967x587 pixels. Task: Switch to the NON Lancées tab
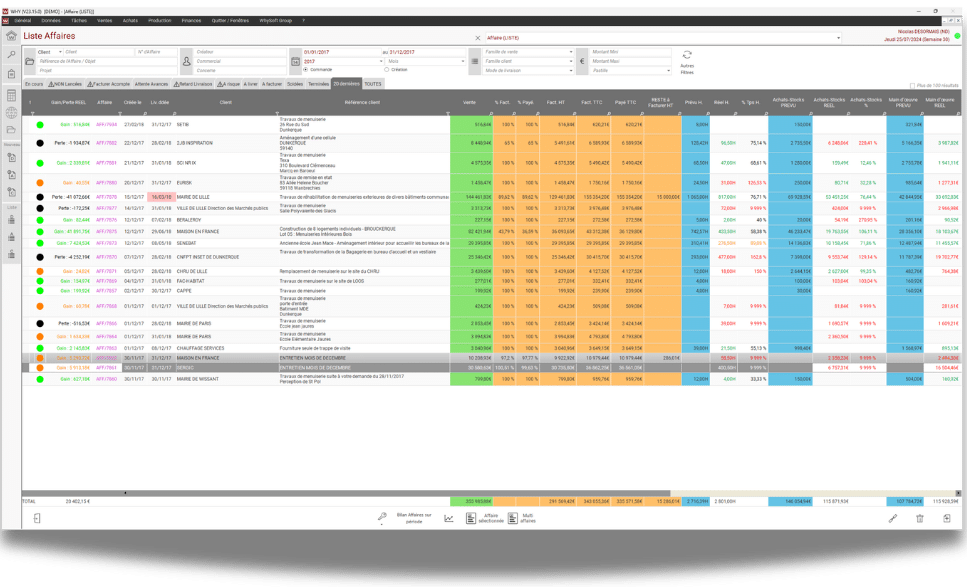point(65,84)
